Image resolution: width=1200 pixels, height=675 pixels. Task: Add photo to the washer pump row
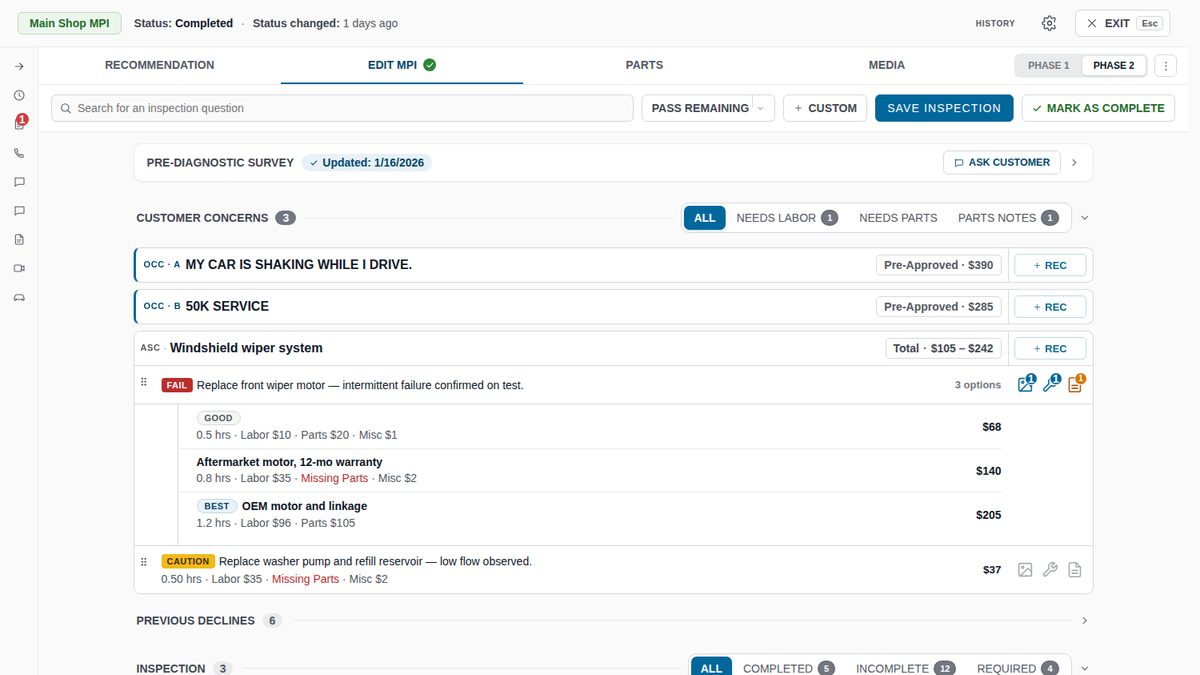[1025, 570]
